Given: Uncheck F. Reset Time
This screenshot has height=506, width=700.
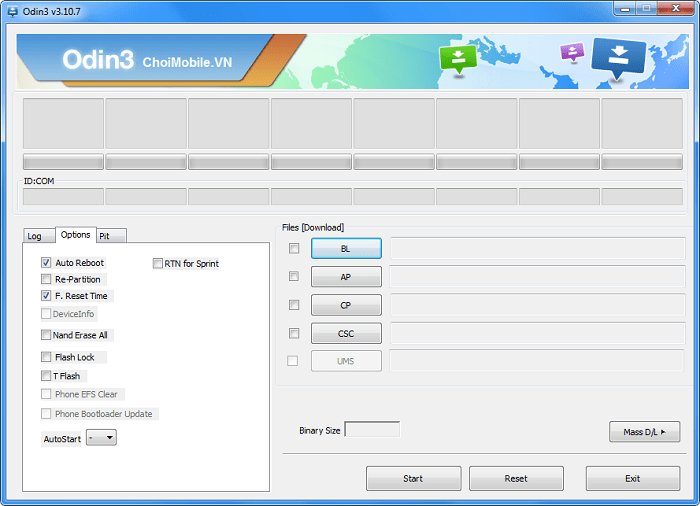Looking at the screenshot, I should point(46,296).
